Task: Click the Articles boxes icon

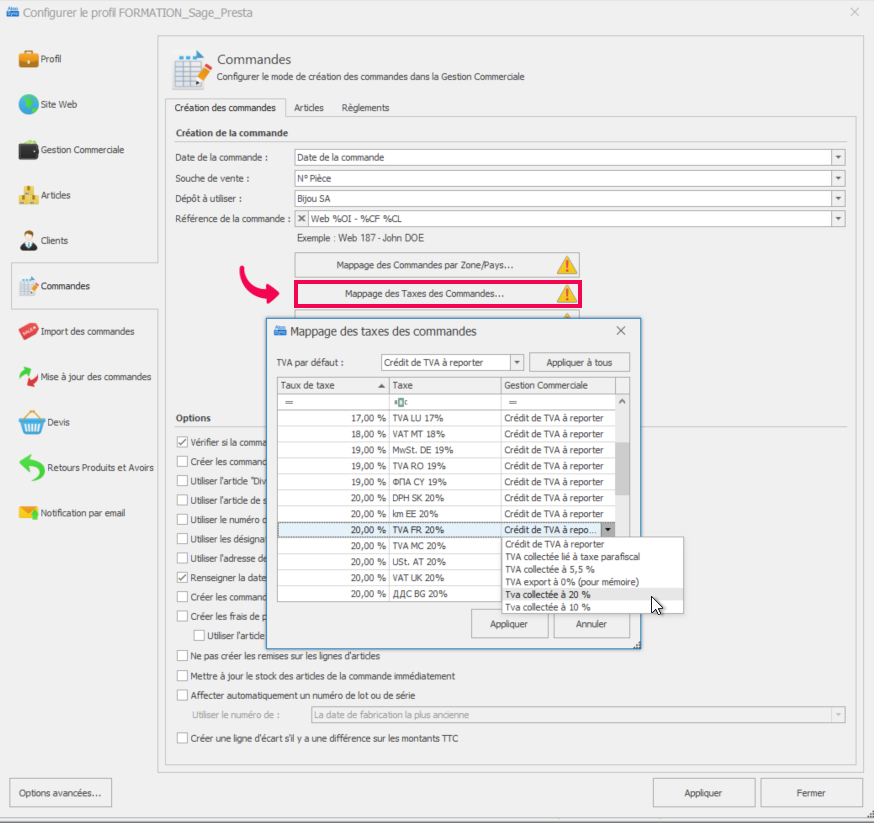Action: pos(28,195)
